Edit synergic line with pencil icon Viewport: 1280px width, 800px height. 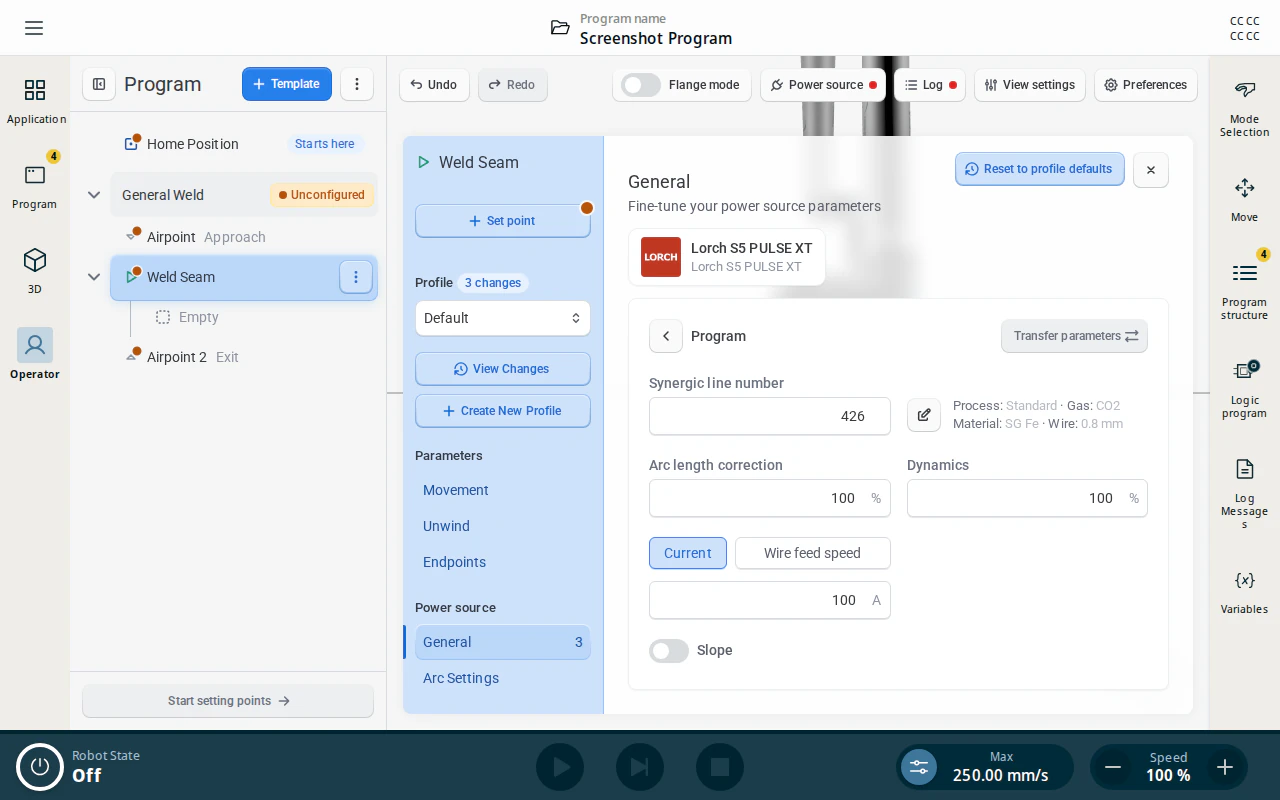pos(924,415)
